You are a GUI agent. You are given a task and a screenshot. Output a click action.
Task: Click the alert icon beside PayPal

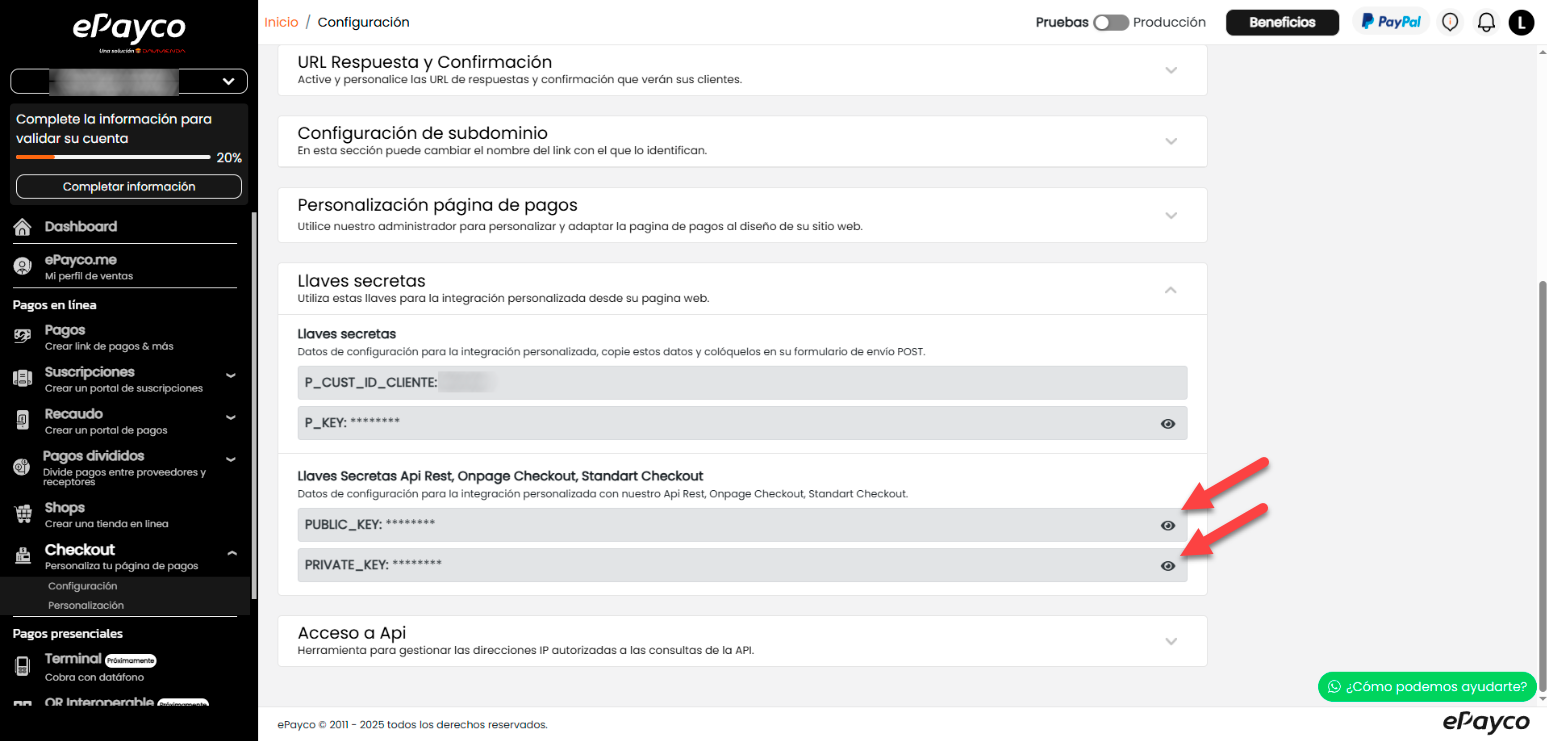(x=1450, y=22)
